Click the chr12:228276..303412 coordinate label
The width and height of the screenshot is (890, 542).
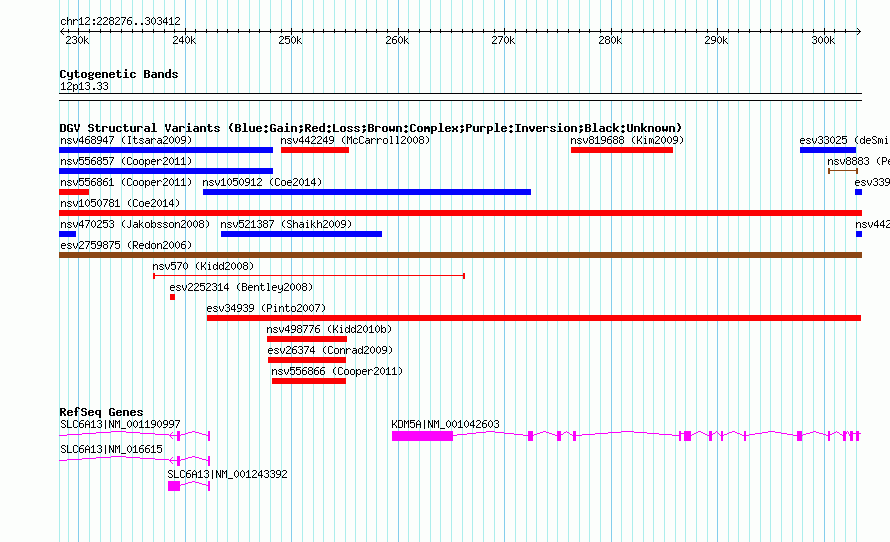tap(120, 21)
